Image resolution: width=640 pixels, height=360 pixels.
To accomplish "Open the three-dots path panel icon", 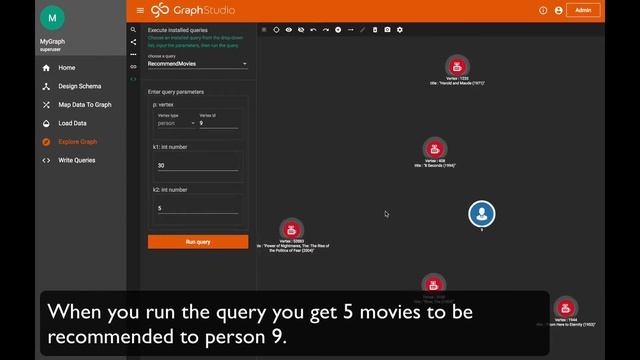I will pyautogui.click(x=133, y=54).
